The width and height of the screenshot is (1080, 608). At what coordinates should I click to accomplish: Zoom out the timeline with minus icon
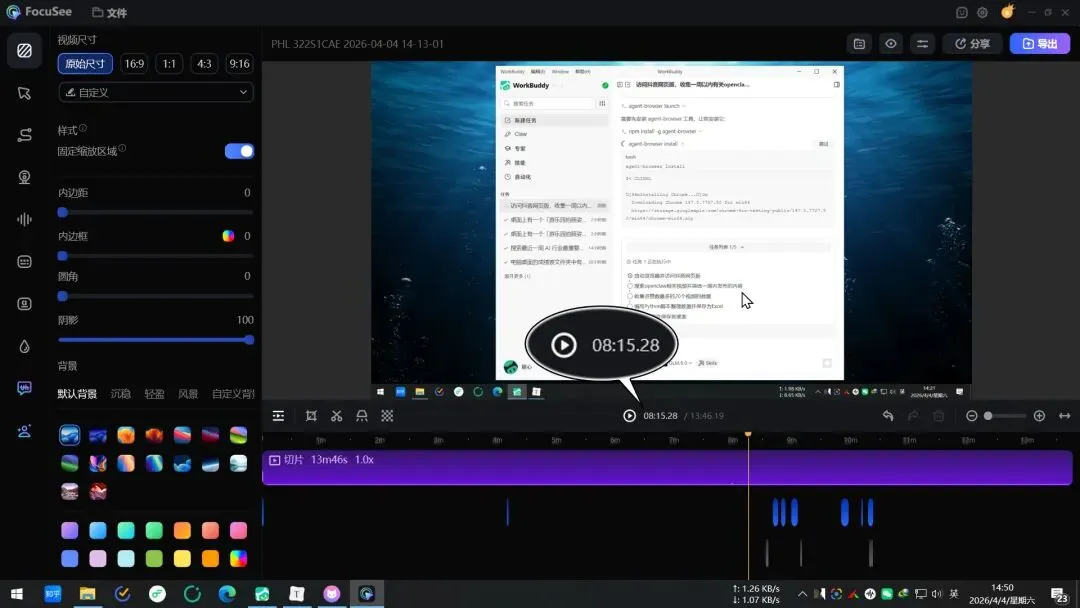coord(971,416)
